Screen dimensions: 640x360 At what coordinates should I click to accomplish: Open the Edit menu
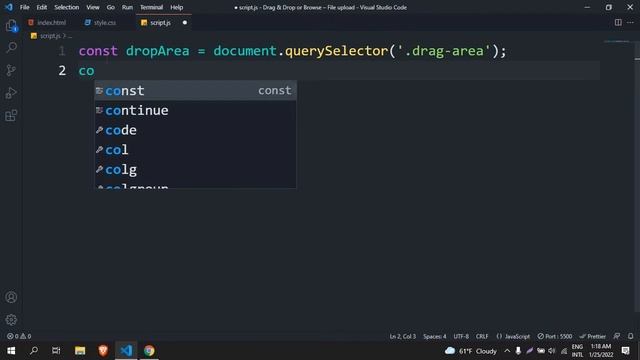coord(42,7)
